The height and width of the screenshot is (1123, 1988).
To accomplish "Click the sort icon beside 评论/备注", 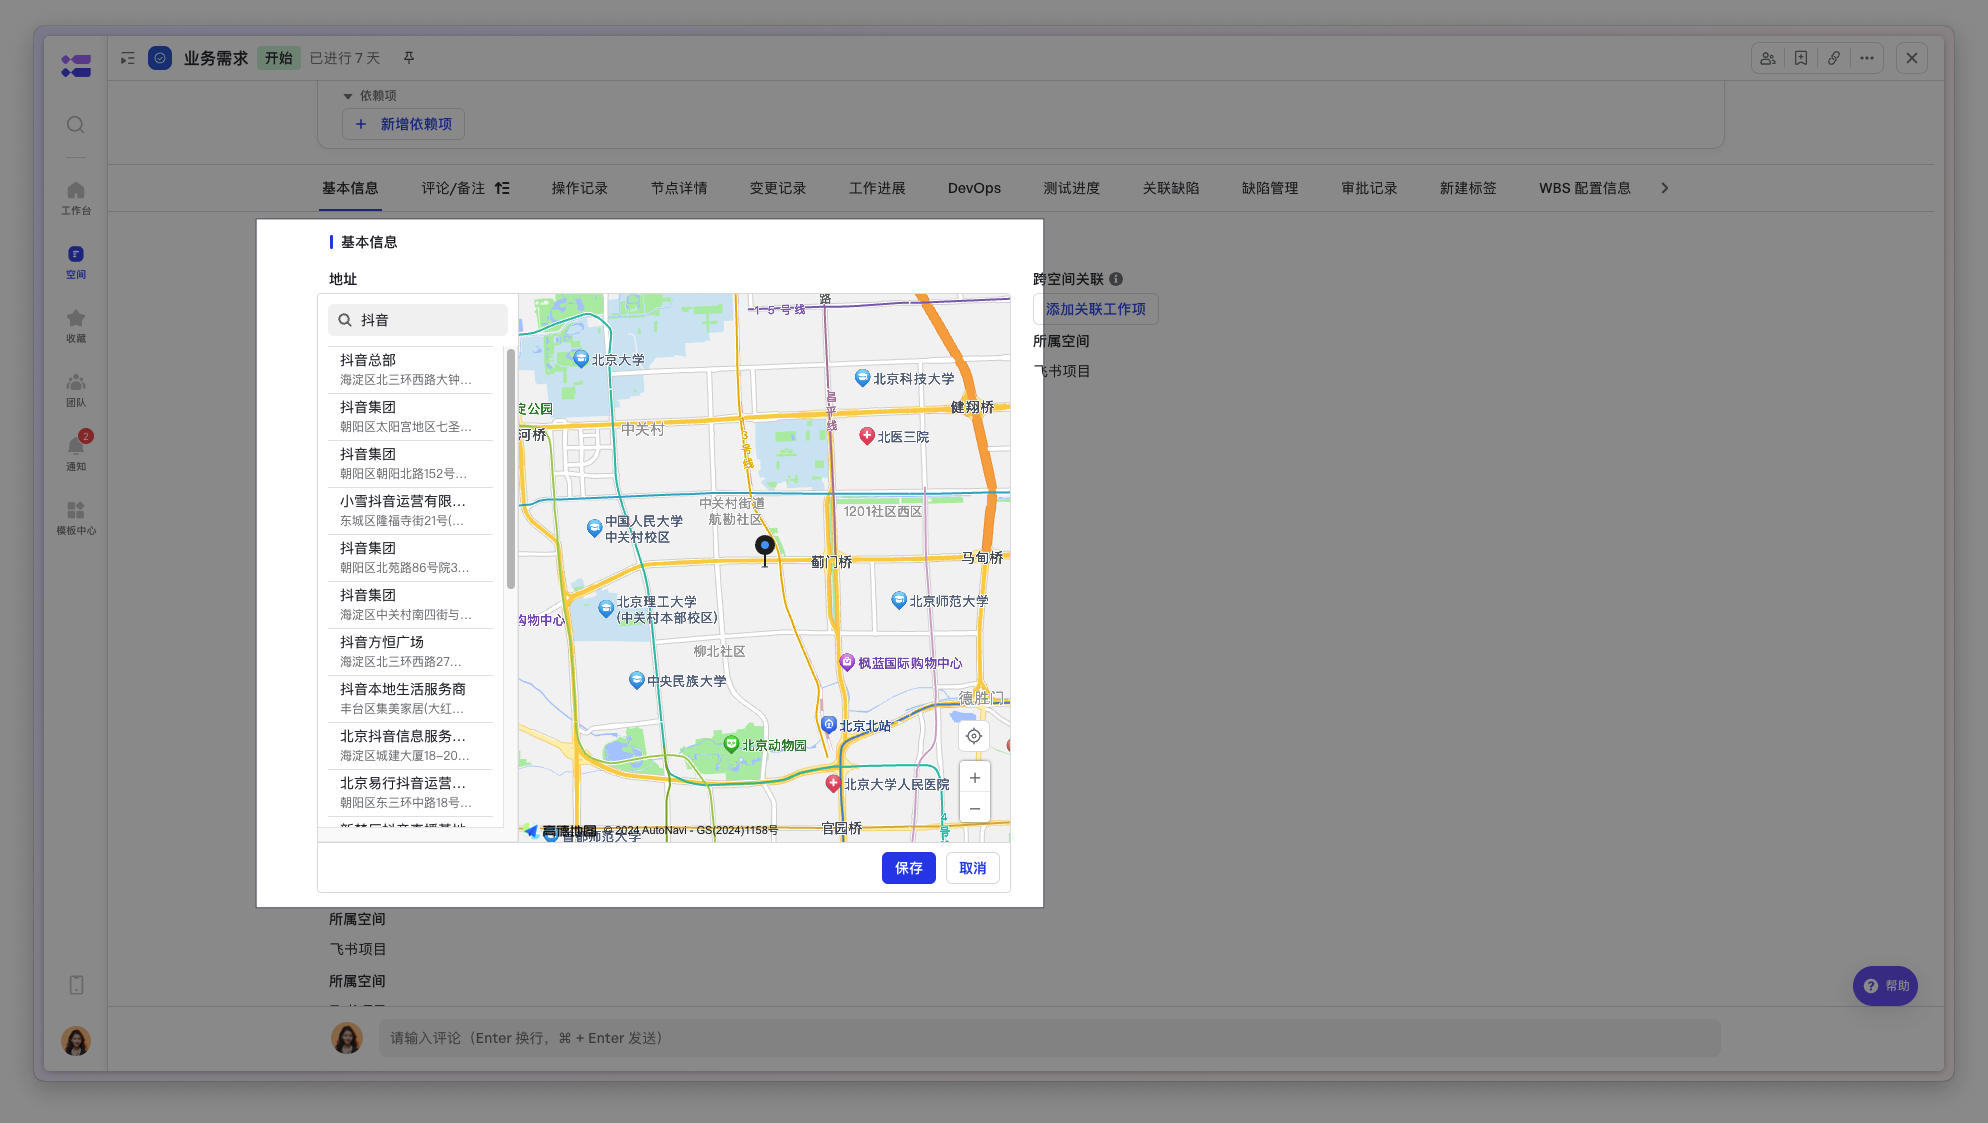I will [502, 188].
